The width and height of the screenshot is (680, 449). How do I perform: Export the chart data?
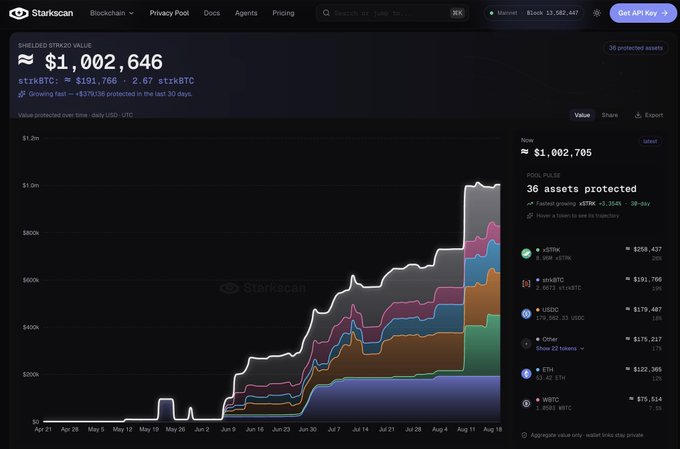tap(649, 115)
